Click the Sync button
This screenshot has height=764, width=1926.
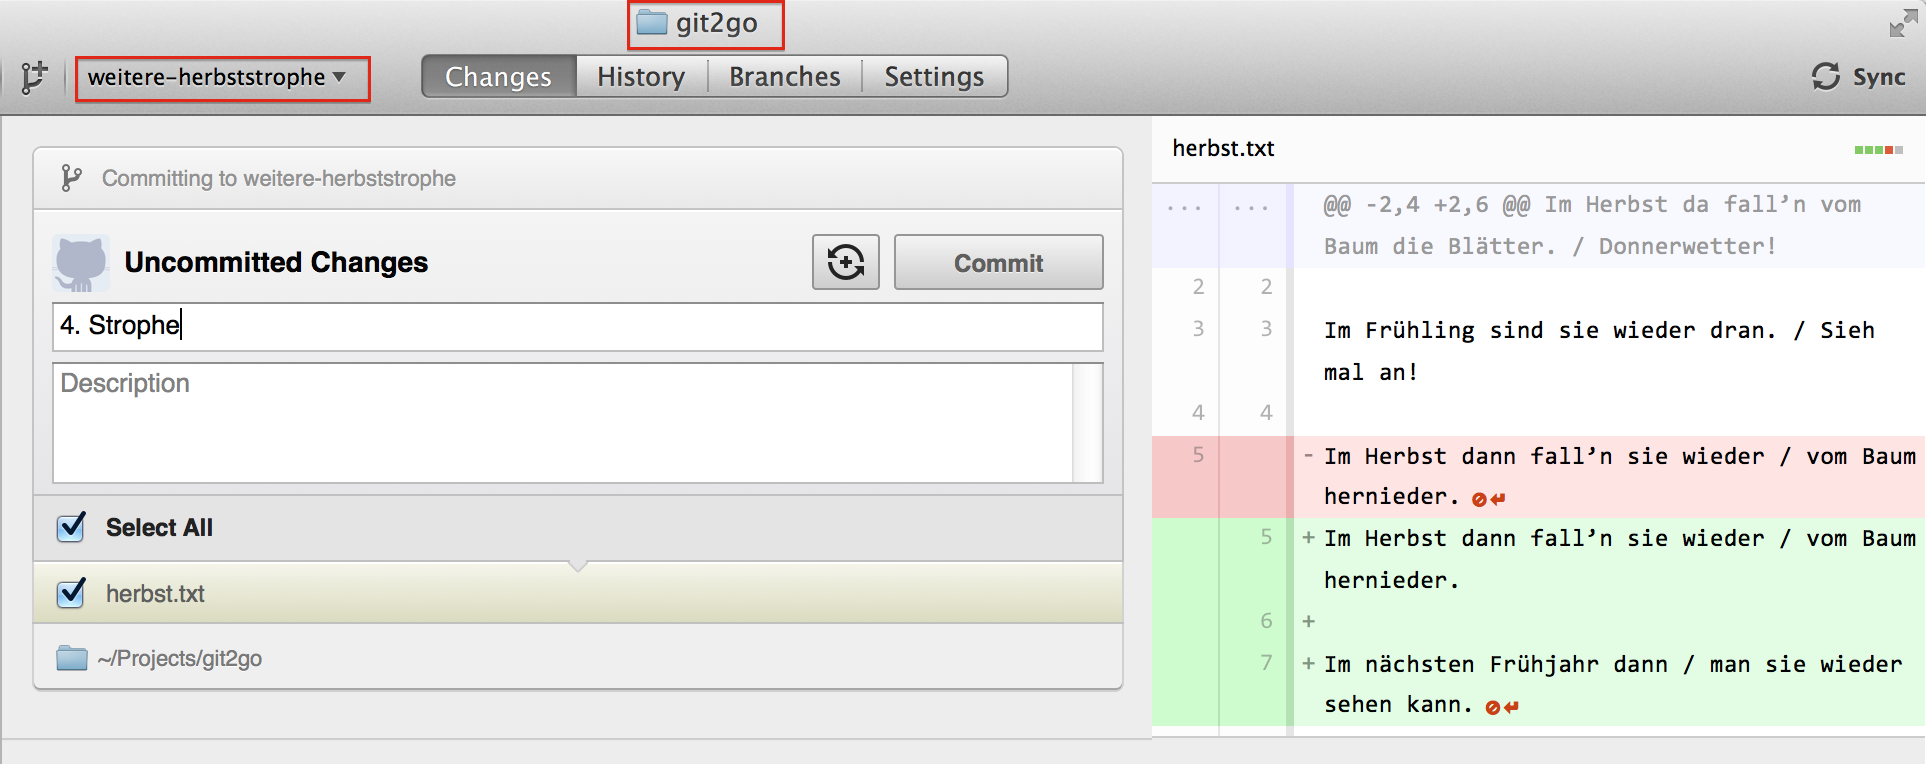(1859, 77)
